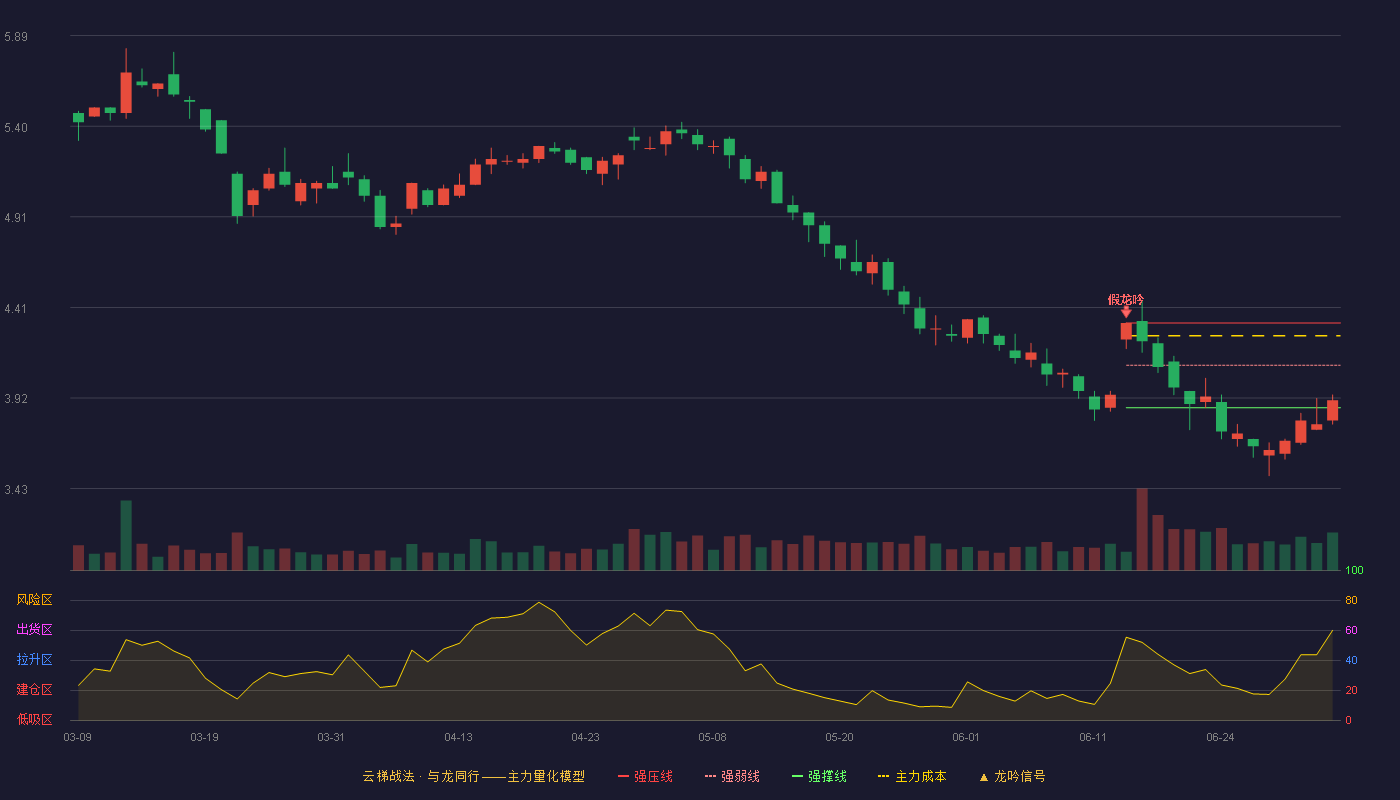Click the 3.92 price axis label

click(16, 399)
